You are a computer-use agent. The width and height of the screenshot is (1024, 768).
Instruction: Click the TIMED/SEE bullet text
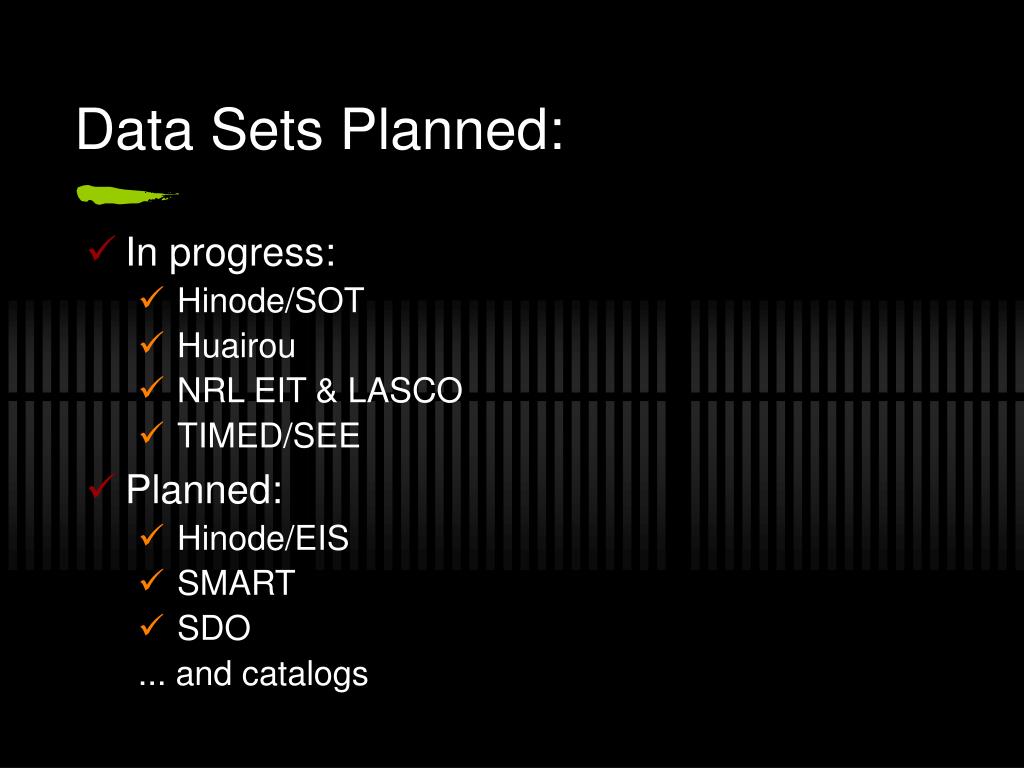tap(268, 436)
